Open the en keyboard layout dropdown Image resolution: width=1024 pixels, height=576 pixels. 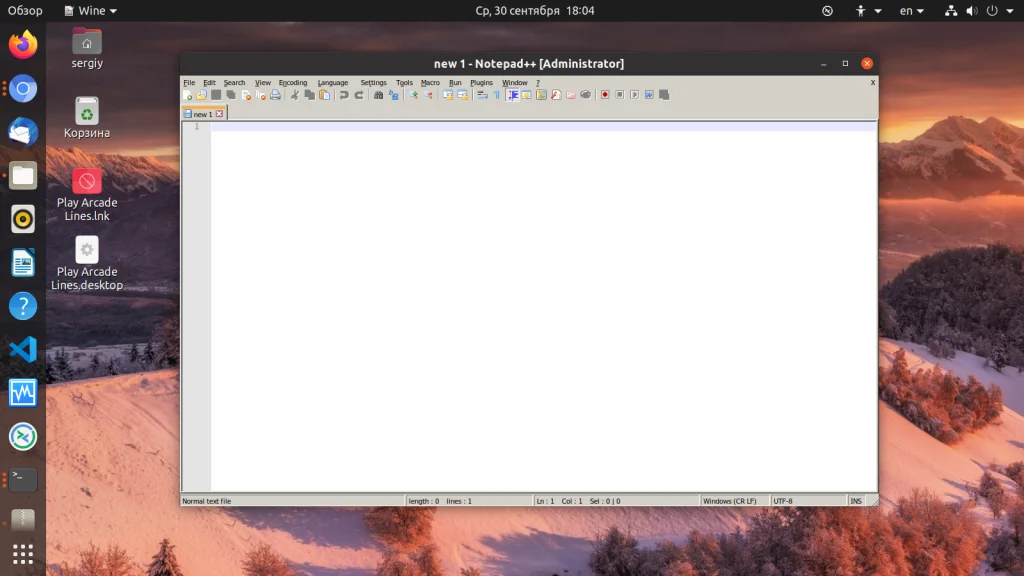(912, 10)
